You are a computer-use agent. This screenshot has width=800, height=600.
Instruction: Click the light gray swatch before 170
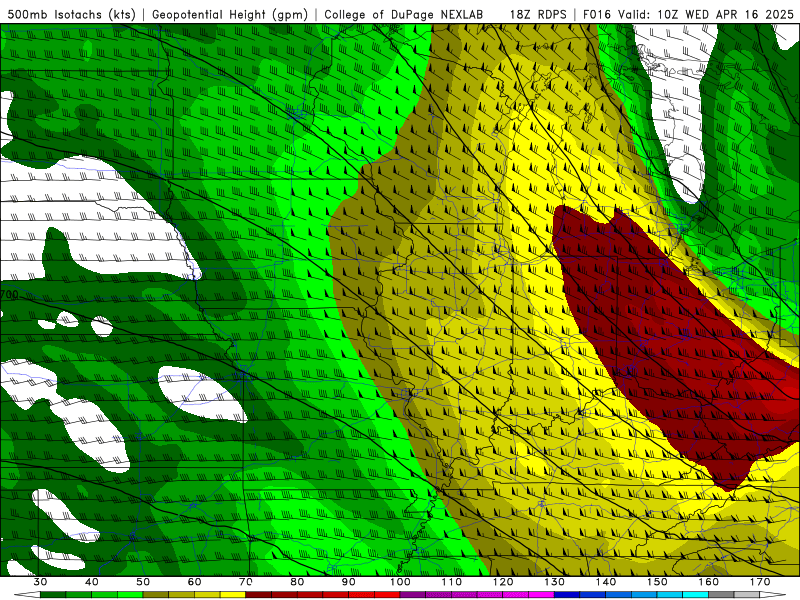[x=746, y=594]
